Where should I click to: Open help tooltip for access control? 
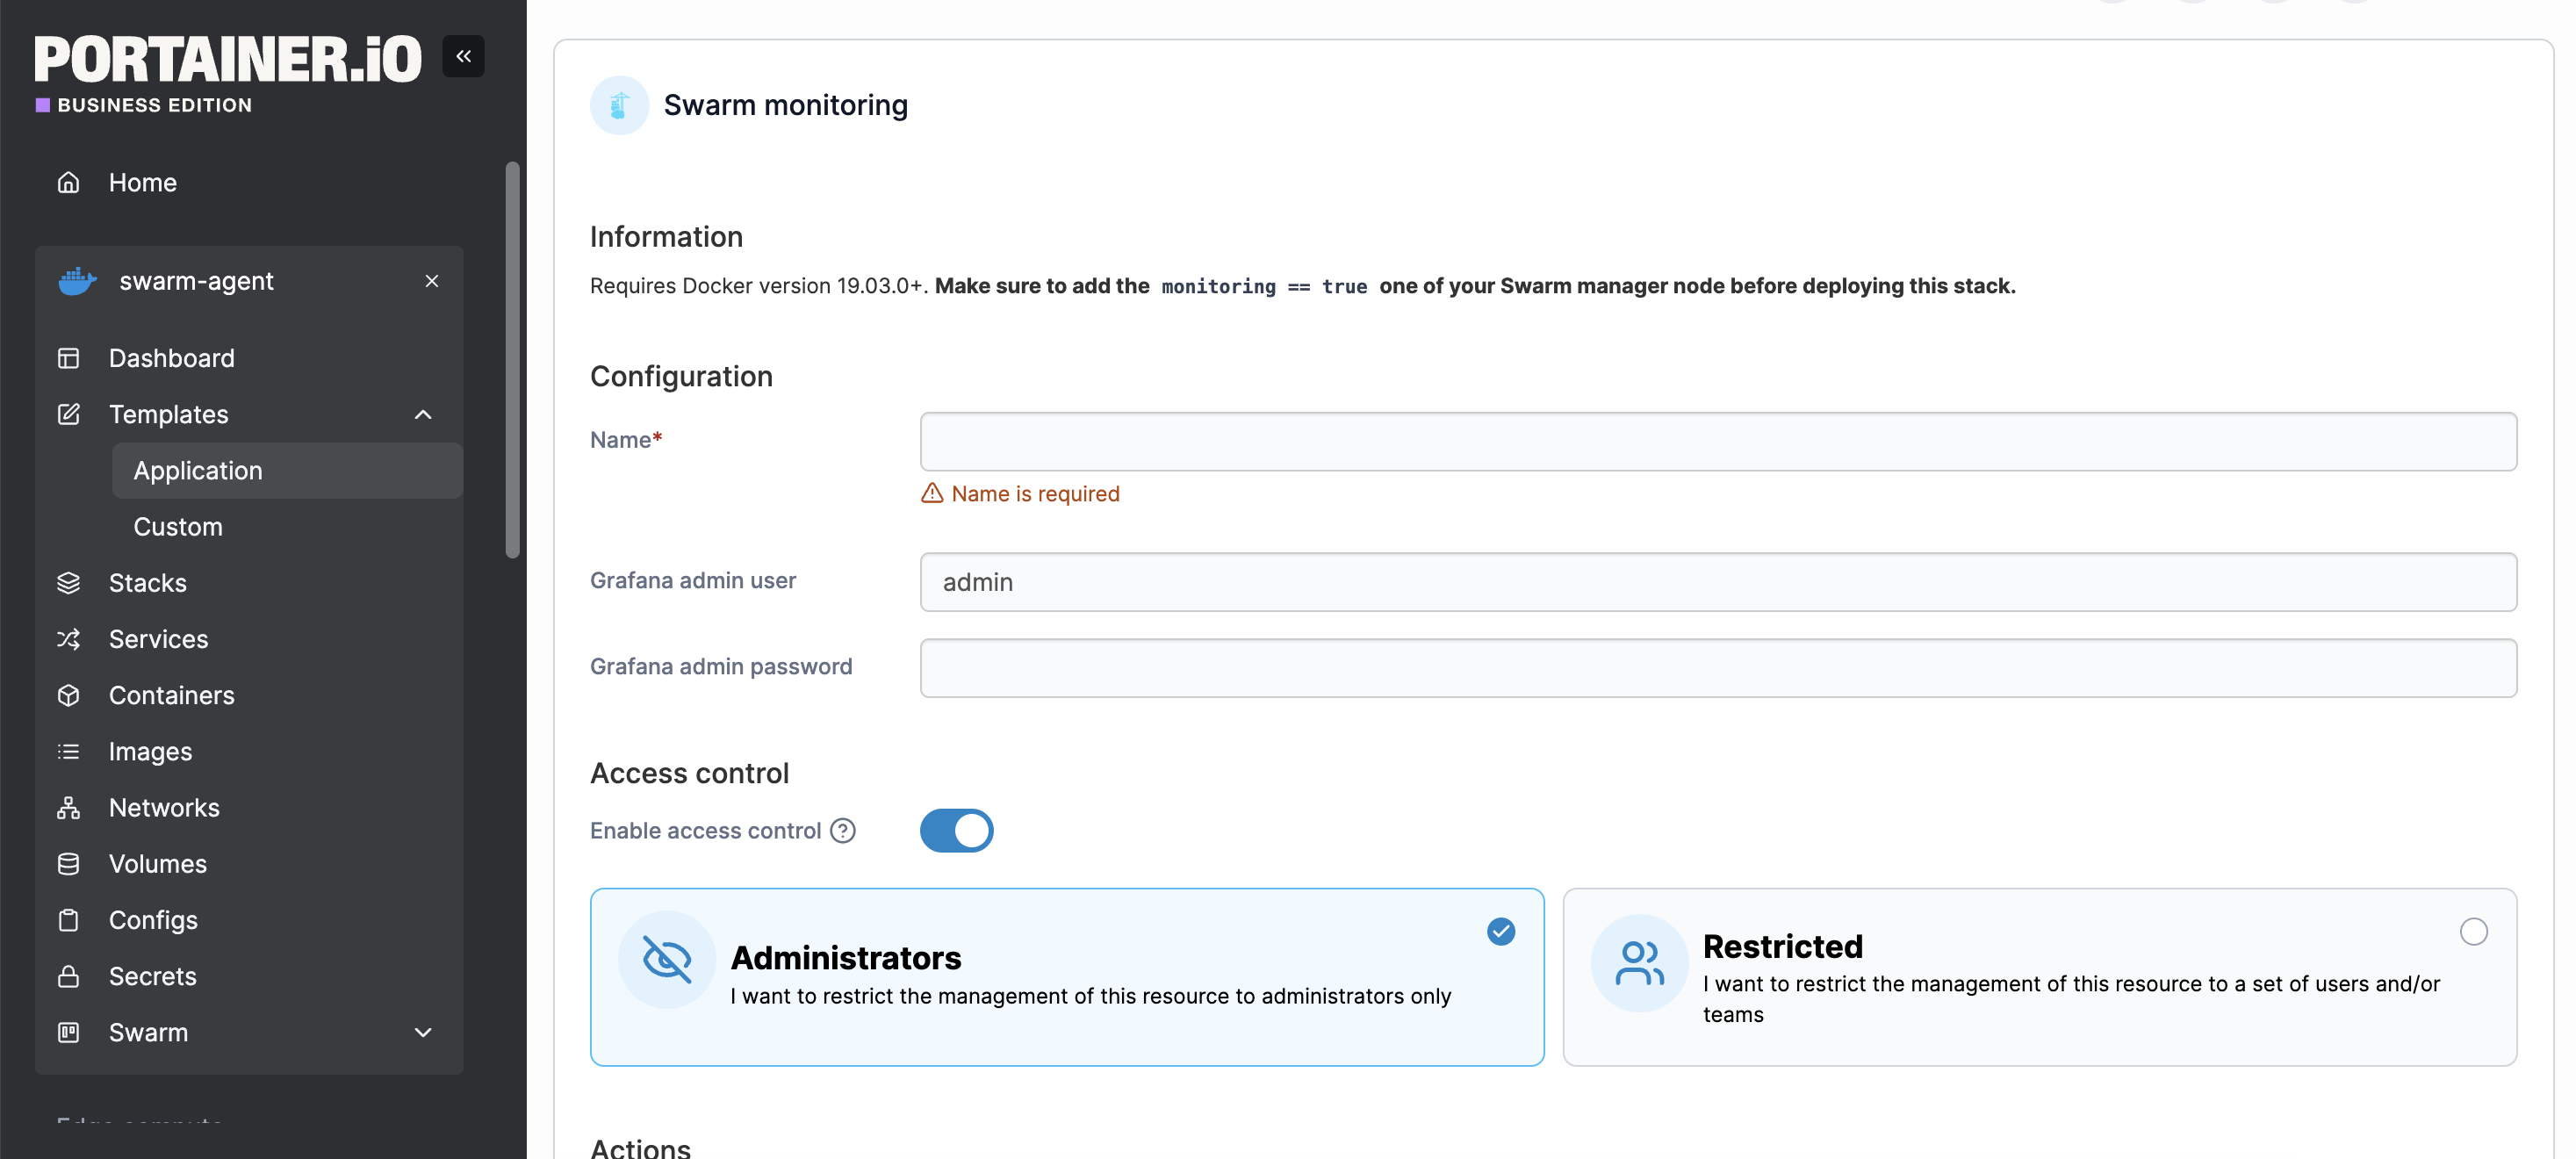[843, 831]
